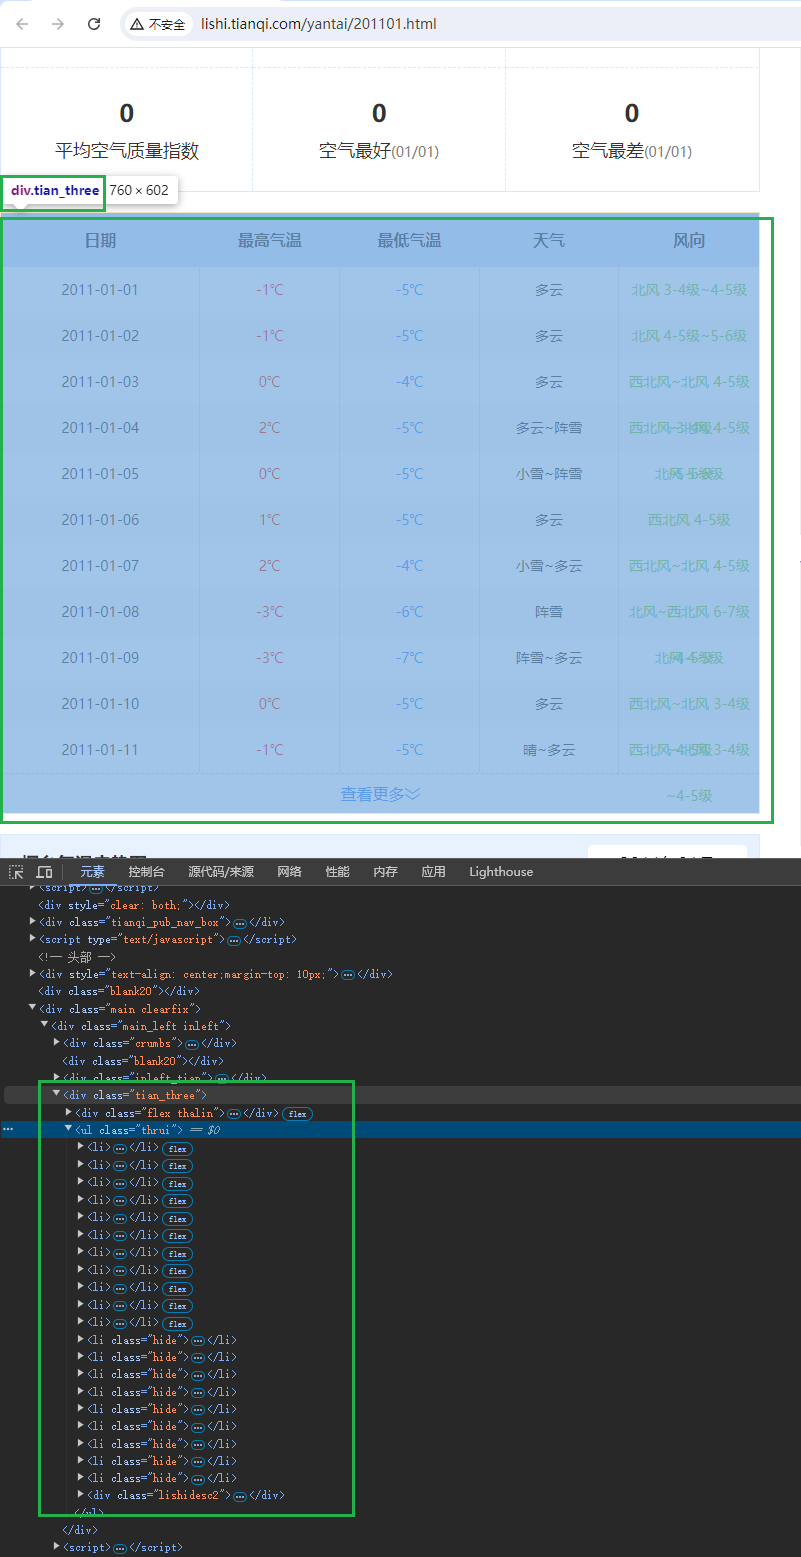801x1557 pixels.
Task: Click the 查看更多 link under the table
Action: pos(380,794)
